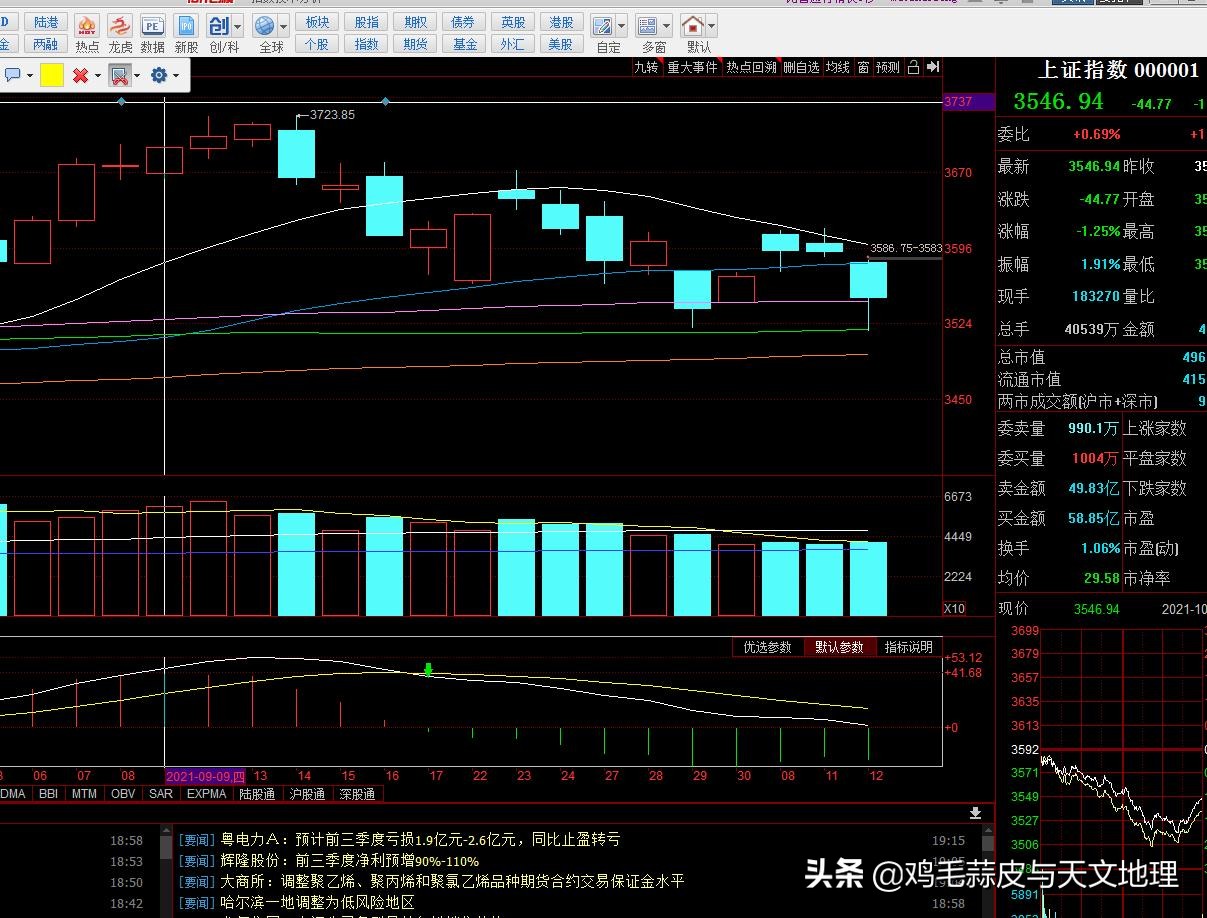The image size is (1207, 918).
Task: Select the 热点 flame icon
Action: point(87,26)
